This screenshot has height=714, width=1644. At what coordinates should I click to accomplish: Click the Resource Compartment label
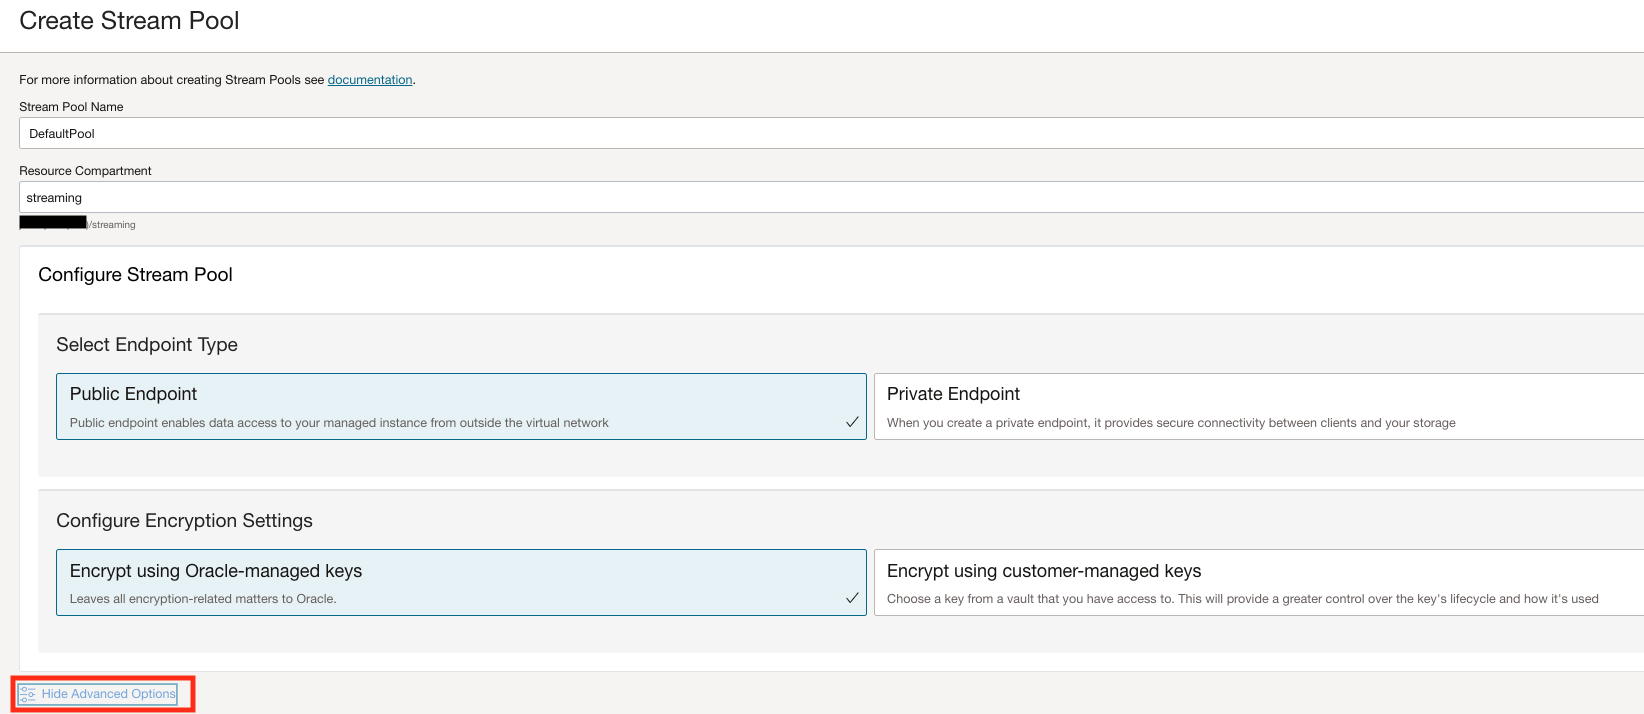85,171
